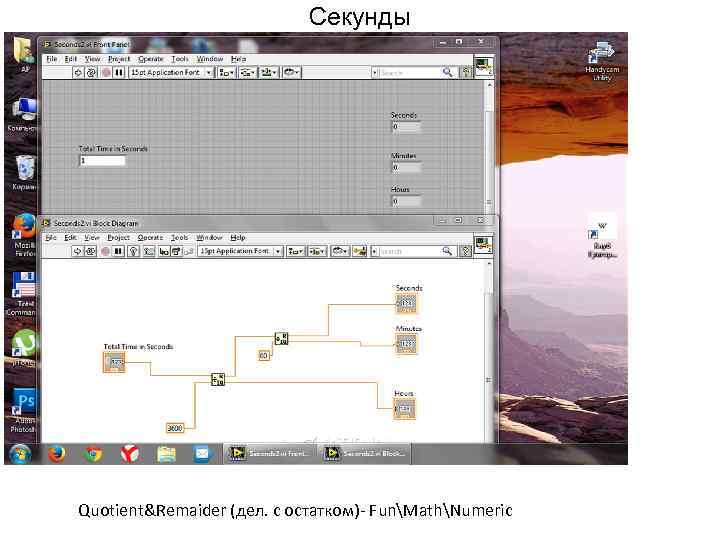Switch to Seconds2.vi Block Diagram taskbar button

[x=365, y=454]
